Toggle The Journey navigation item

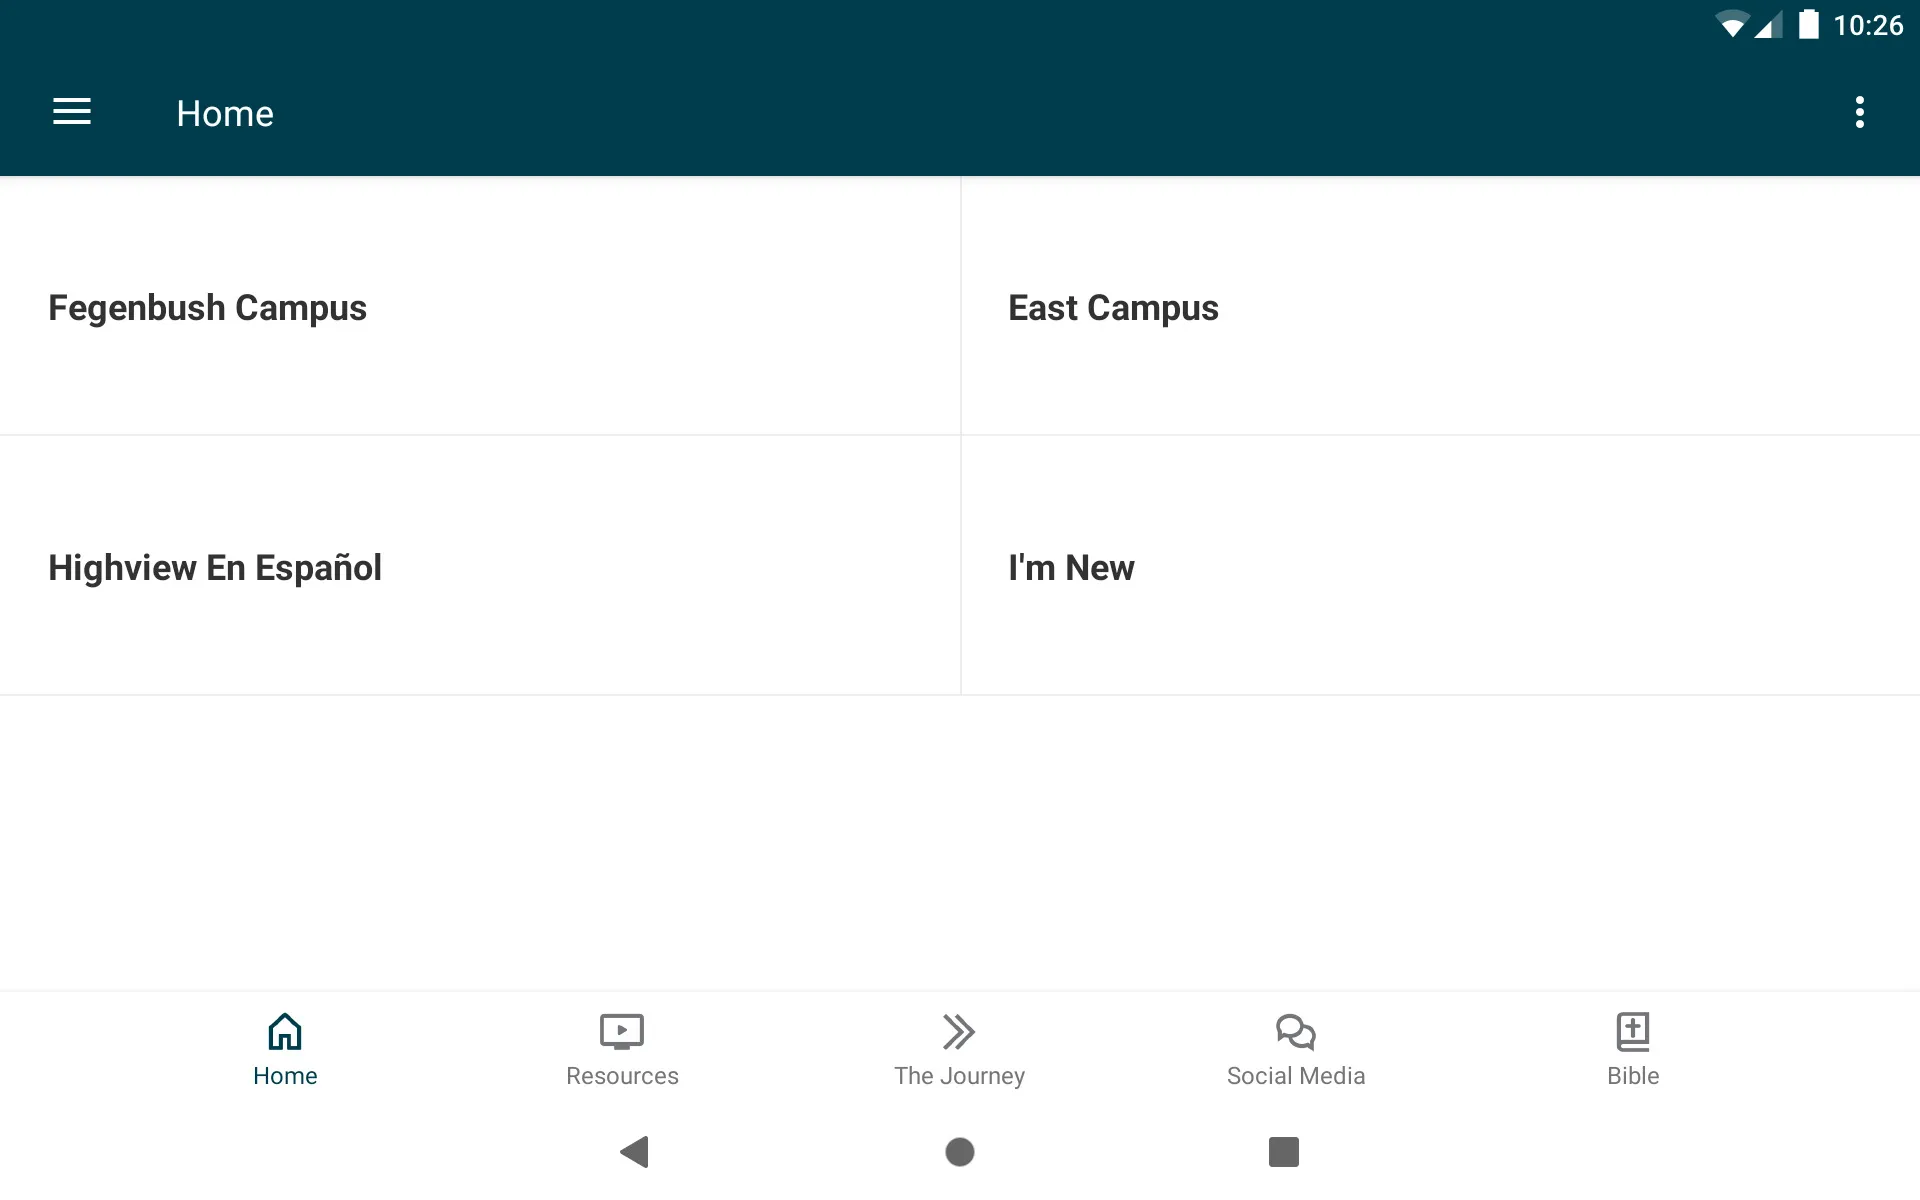(959, 1048)
